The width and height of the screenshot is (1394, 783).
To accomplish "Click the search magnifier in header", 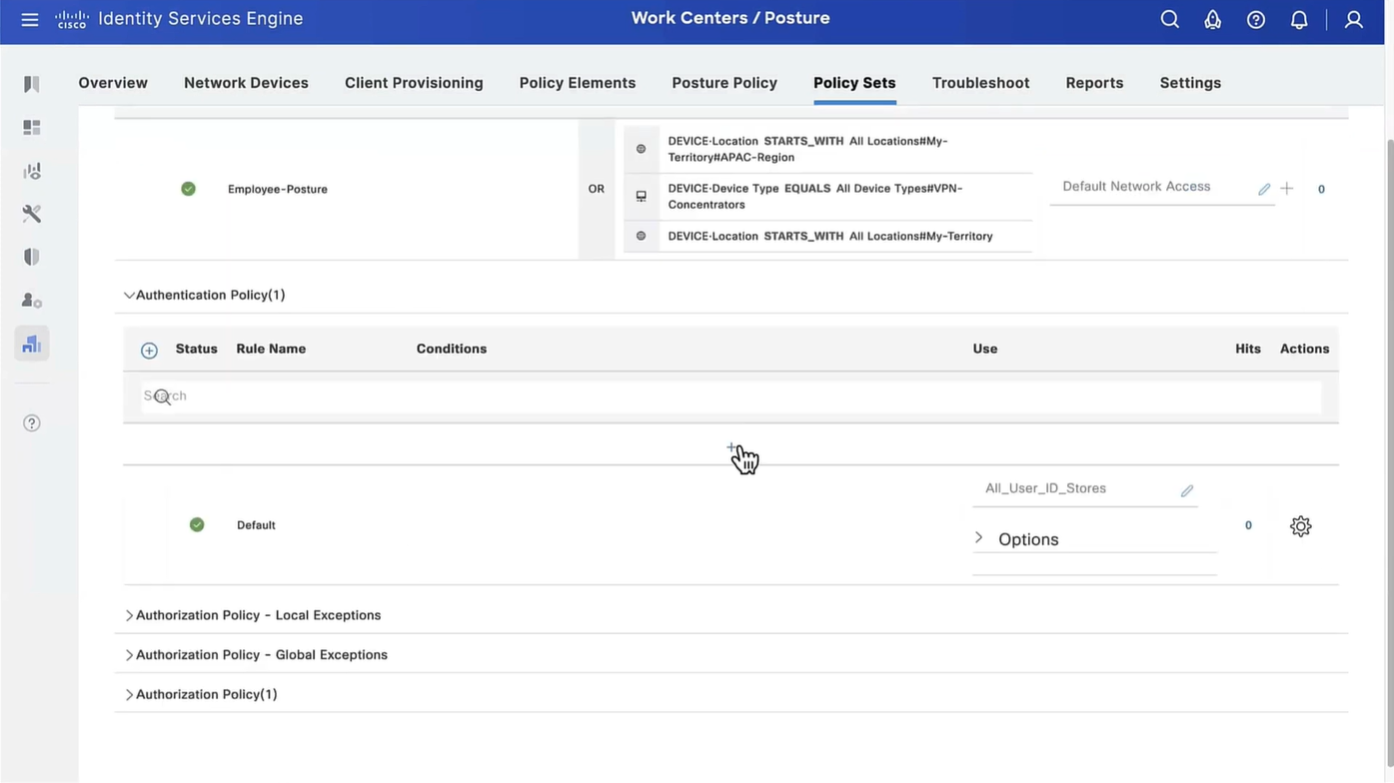I will (x=1169, y=20).
